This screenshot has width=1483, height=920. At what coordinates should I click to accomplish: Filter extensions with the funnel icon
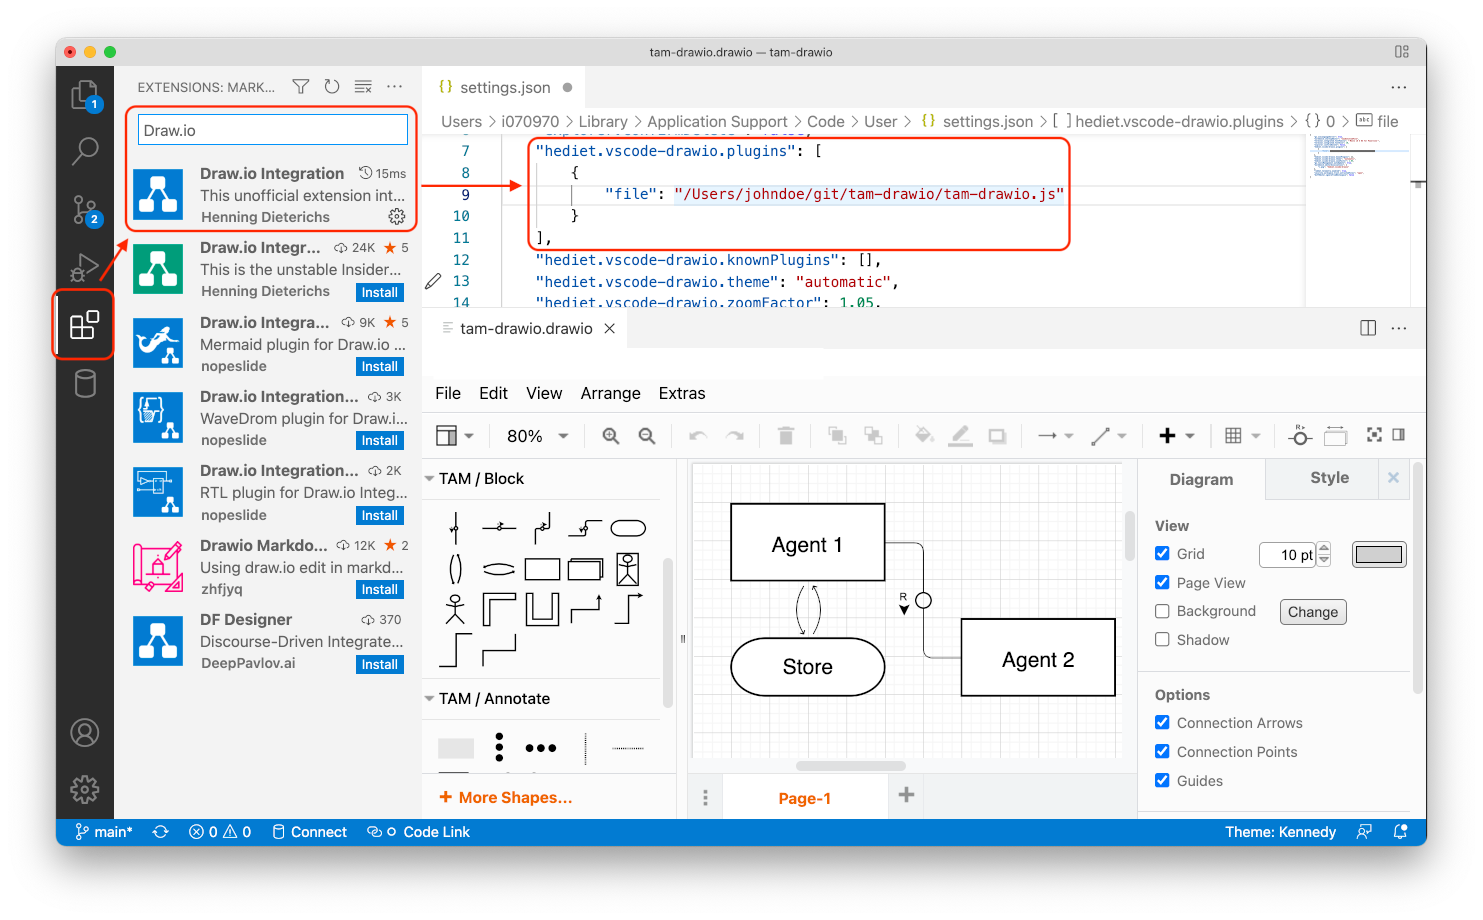point(301,87)
